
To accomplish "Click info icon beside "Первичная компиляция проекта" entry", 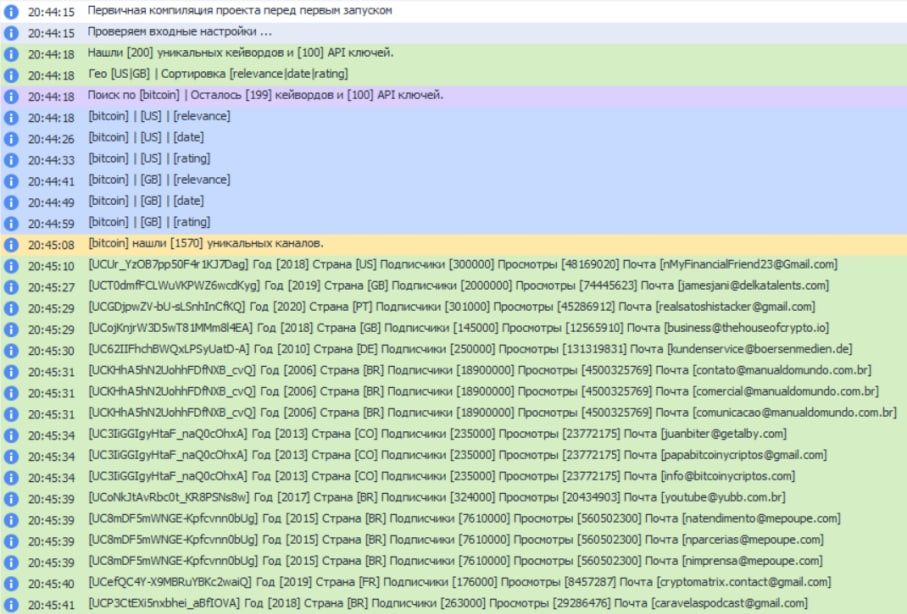I will coord(11,11).
